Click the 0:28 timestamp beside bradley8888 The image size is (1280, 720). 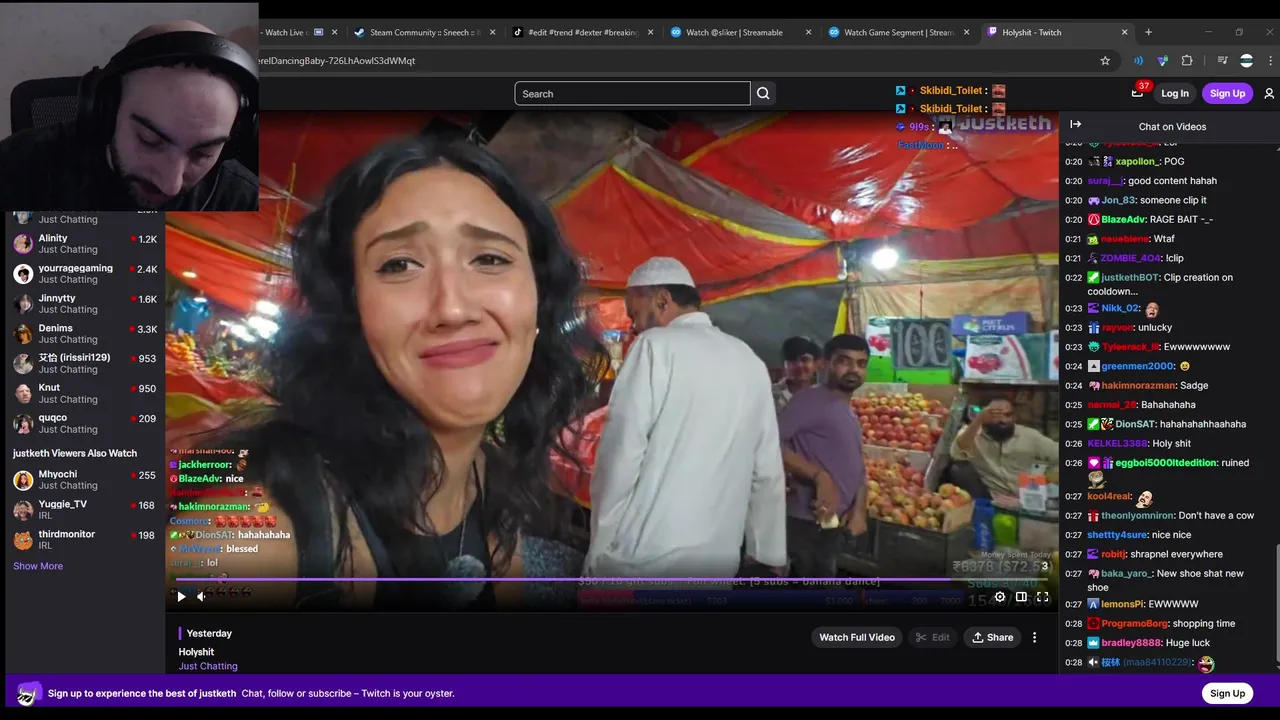pos(1073,643)
